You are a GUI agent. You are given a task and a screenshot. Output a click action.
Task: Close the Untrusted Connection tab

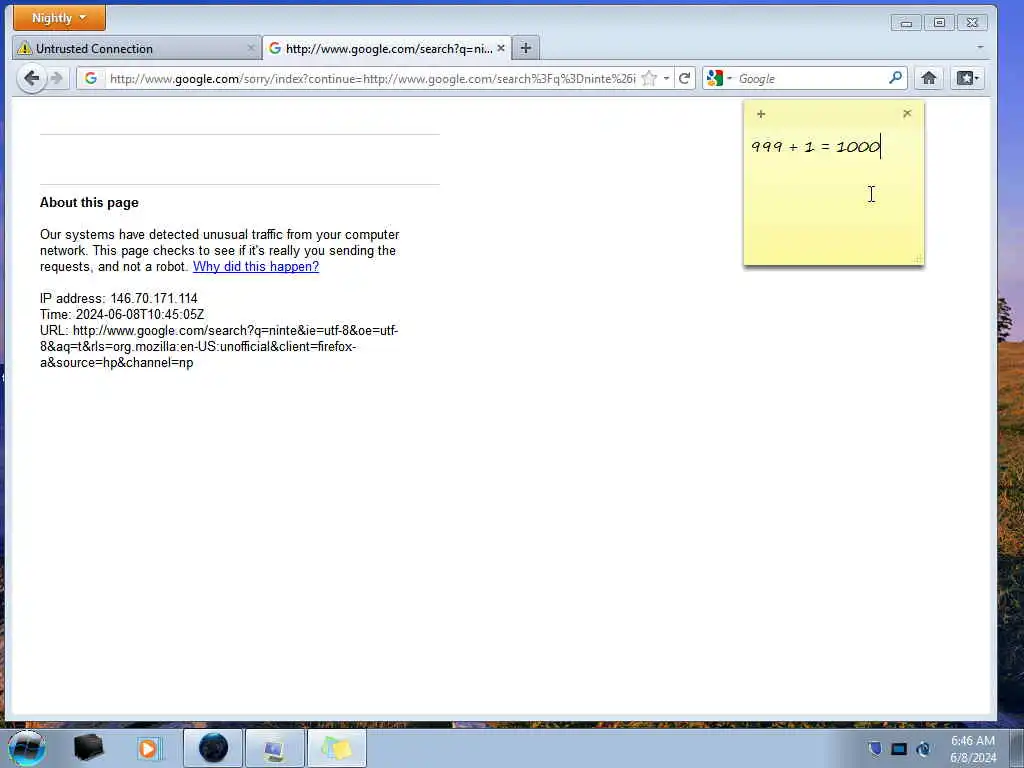tap(251, 48)
